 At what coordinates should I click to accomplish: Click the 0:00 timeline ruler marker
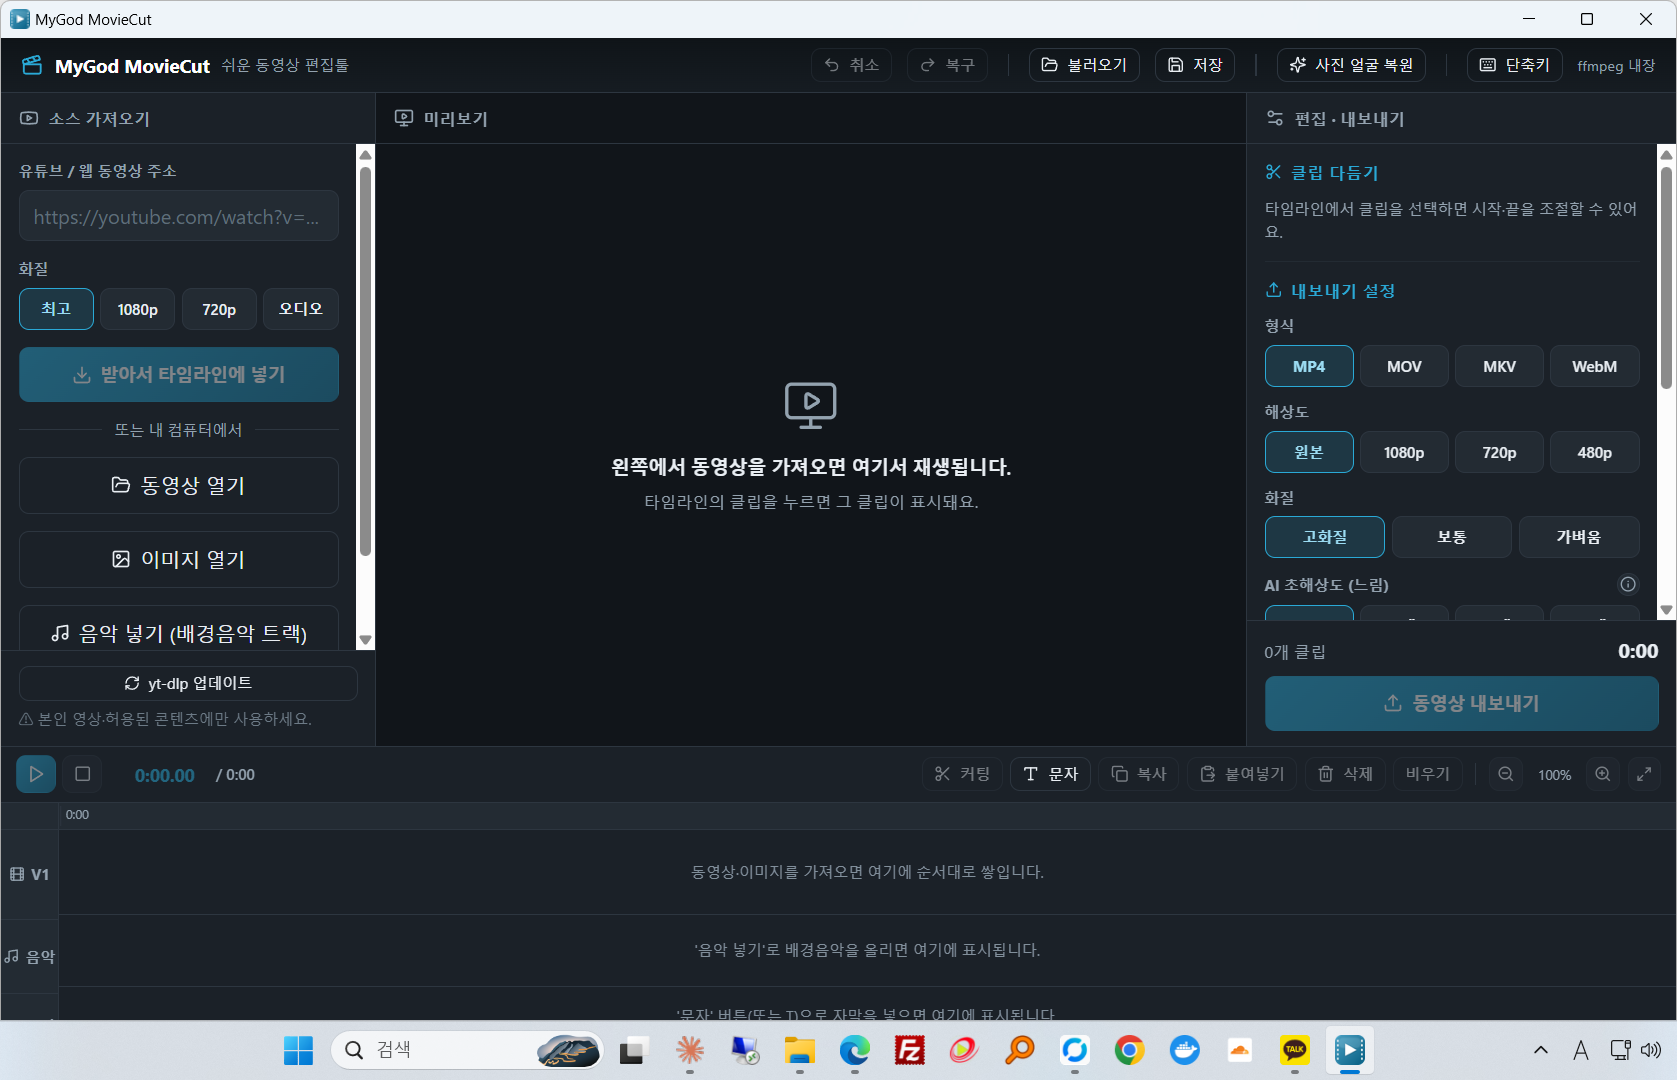click(77, 815)
